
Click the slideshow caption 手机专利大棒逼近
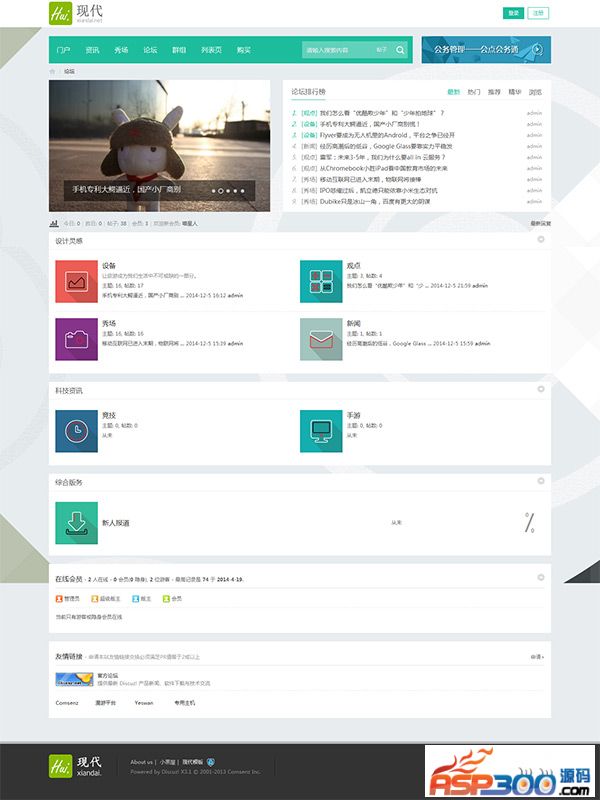pos(126,189)
